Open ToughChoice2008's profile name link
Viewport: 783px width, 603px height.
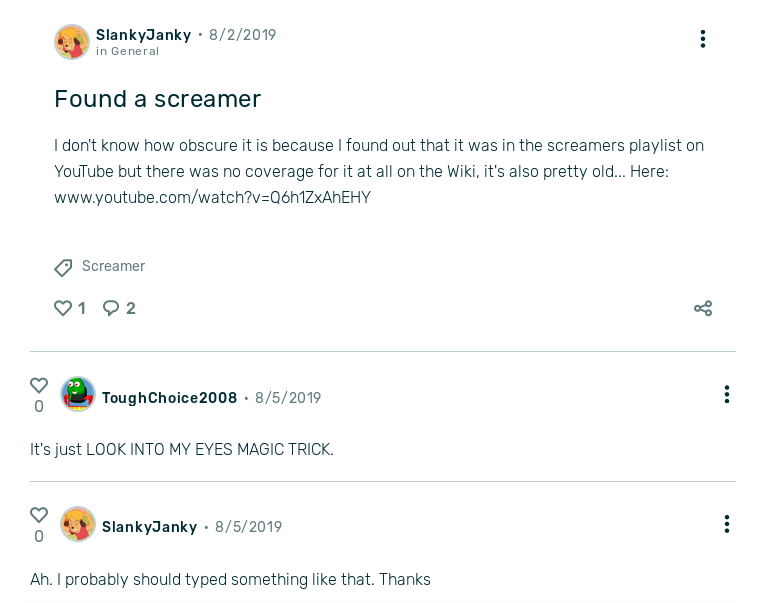pyautogui.click(x=169, y=398)
